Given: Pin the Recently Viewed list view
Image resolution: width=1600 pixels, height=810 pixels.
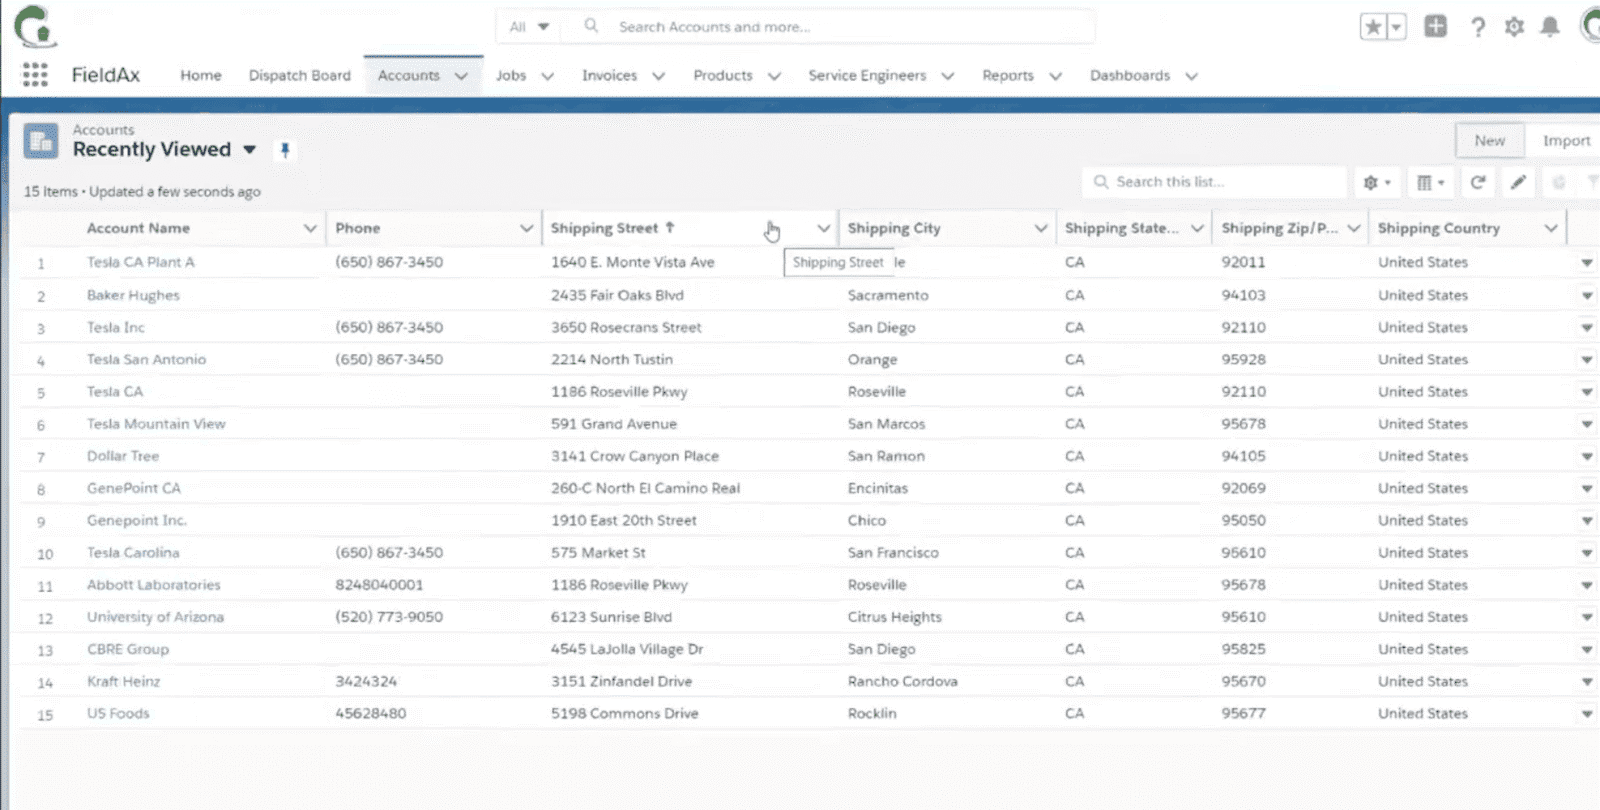Looking at the screenshot, I should pos(285,150).
